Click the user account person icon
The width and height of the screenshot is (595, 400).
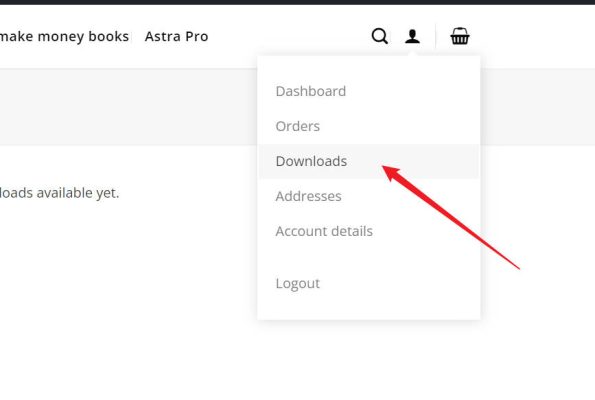click(x=412, y=36)
